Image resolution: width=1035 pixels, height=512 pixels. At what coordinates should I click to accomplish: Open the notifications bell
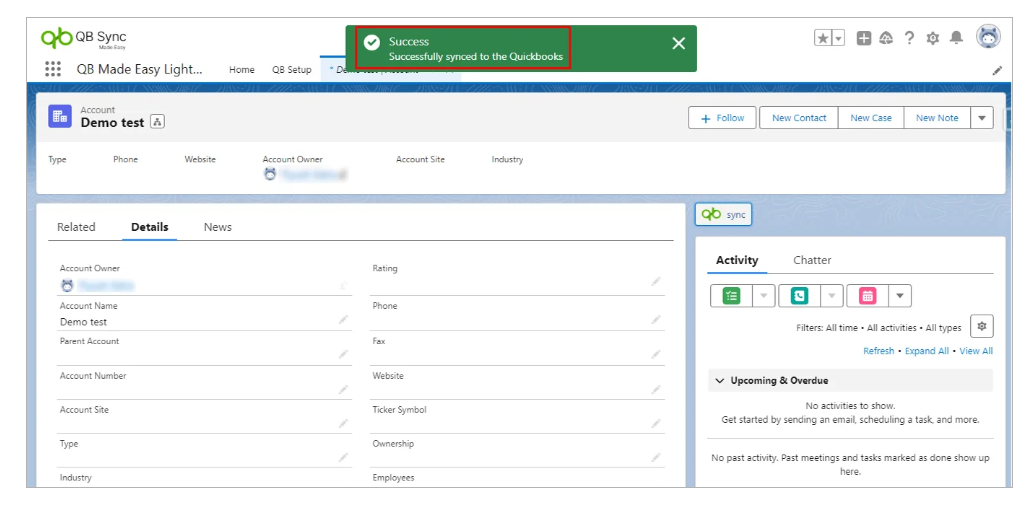[956, 38]
